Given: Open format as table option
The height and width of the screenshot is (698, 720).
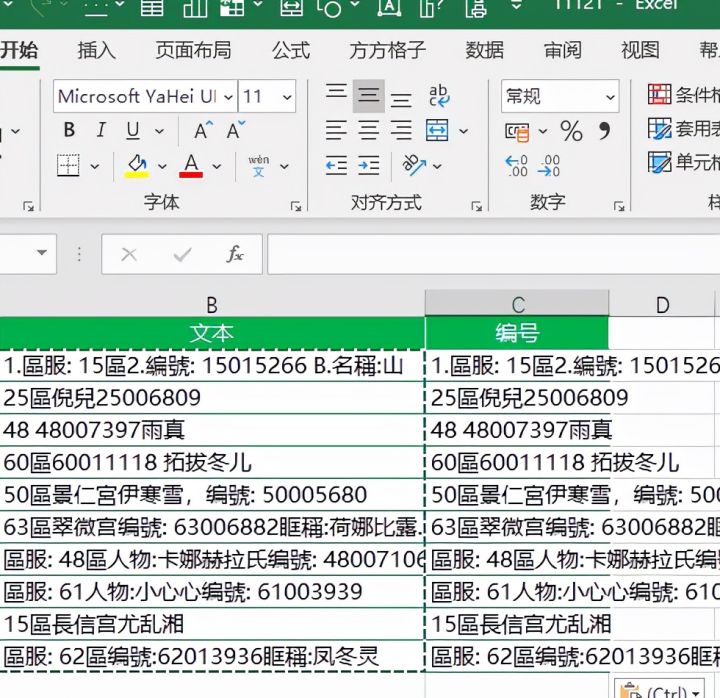Looking at the screenshot, I should click(x=683, y=129).
